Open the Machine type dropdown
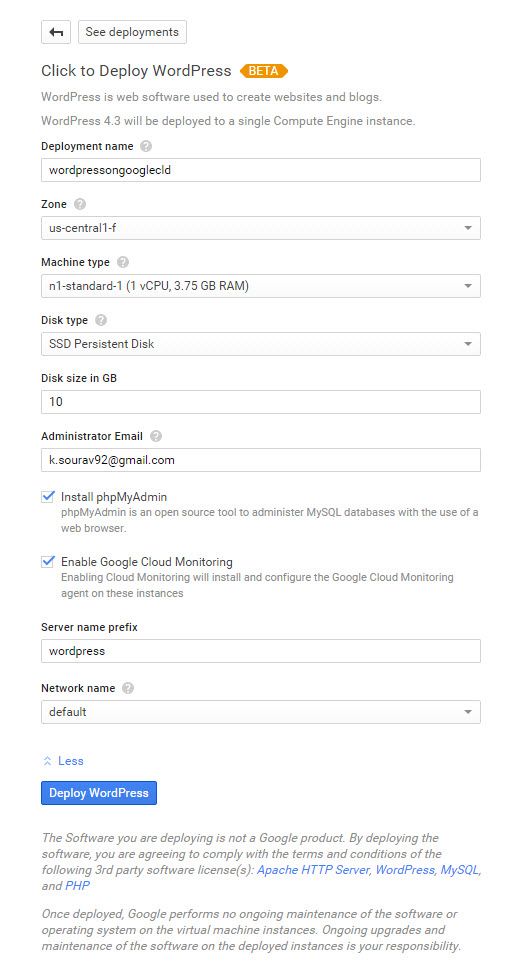Viewport: 522px width, 973px height. [x=261, y=286]
